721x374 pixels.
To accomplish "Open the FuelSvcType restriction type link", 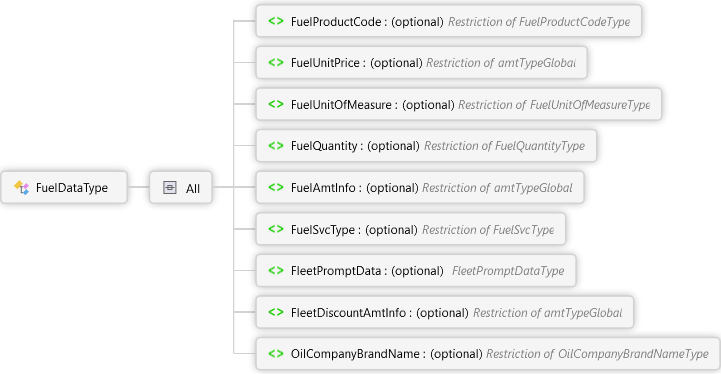I will pos(488,230).
